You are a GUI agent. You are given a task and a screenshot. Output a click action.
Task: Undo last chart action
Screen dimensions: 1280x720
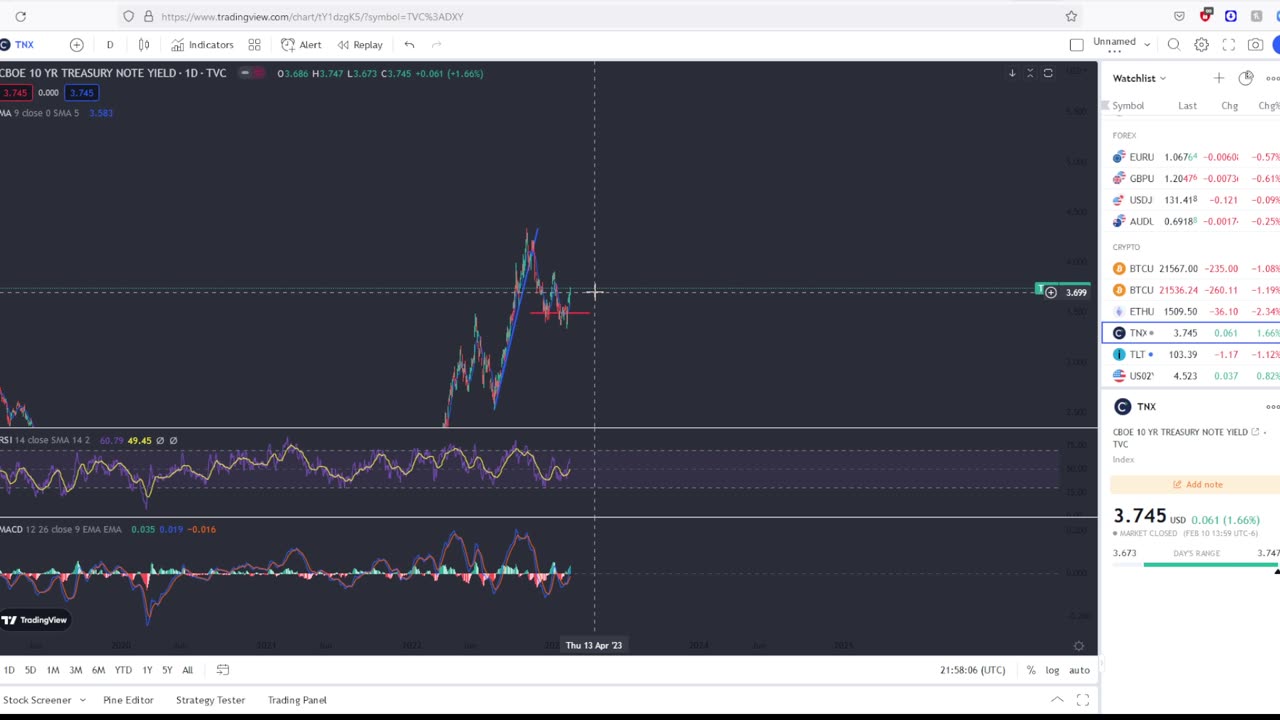(409, 45)
